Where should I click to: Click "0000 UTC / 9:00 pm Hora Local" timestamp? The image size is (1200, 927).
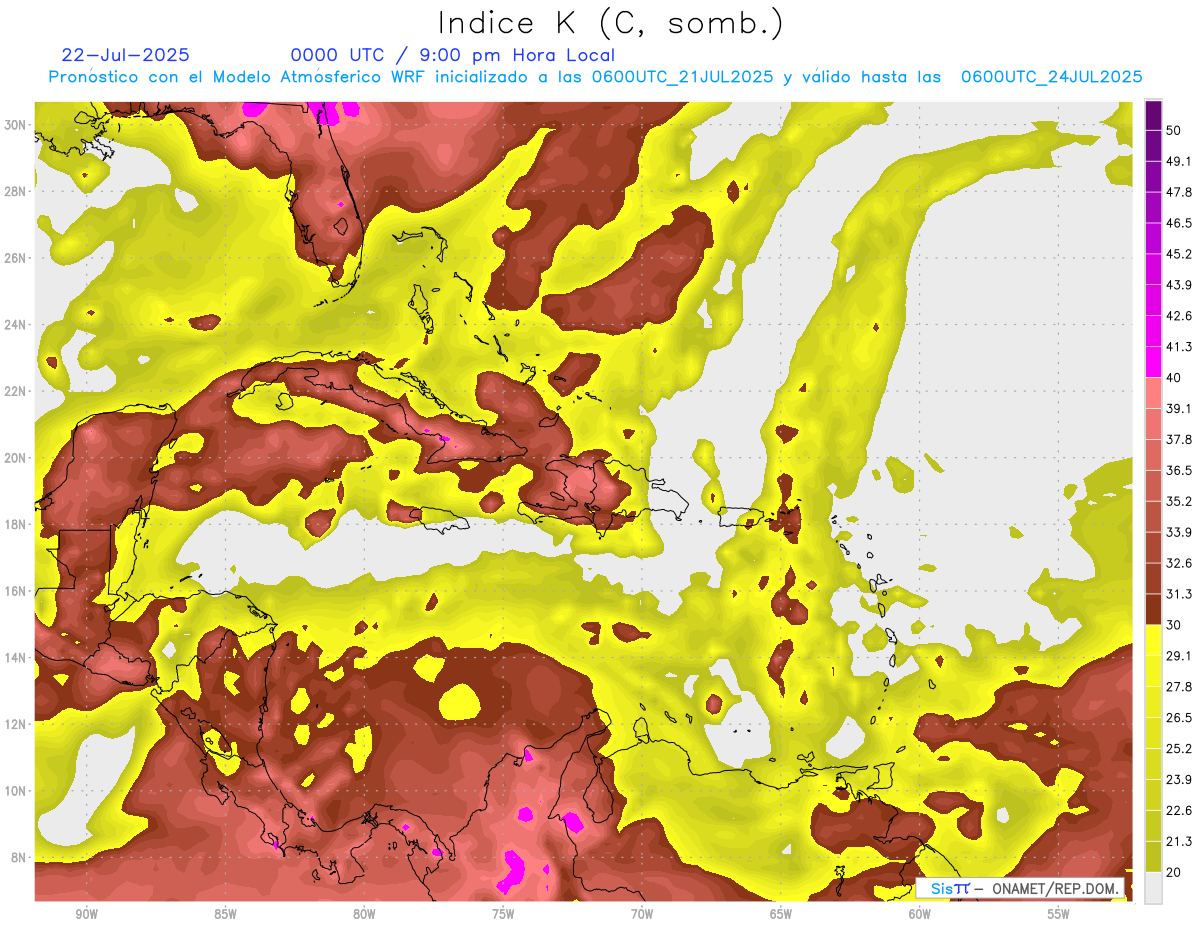point(453,55)
